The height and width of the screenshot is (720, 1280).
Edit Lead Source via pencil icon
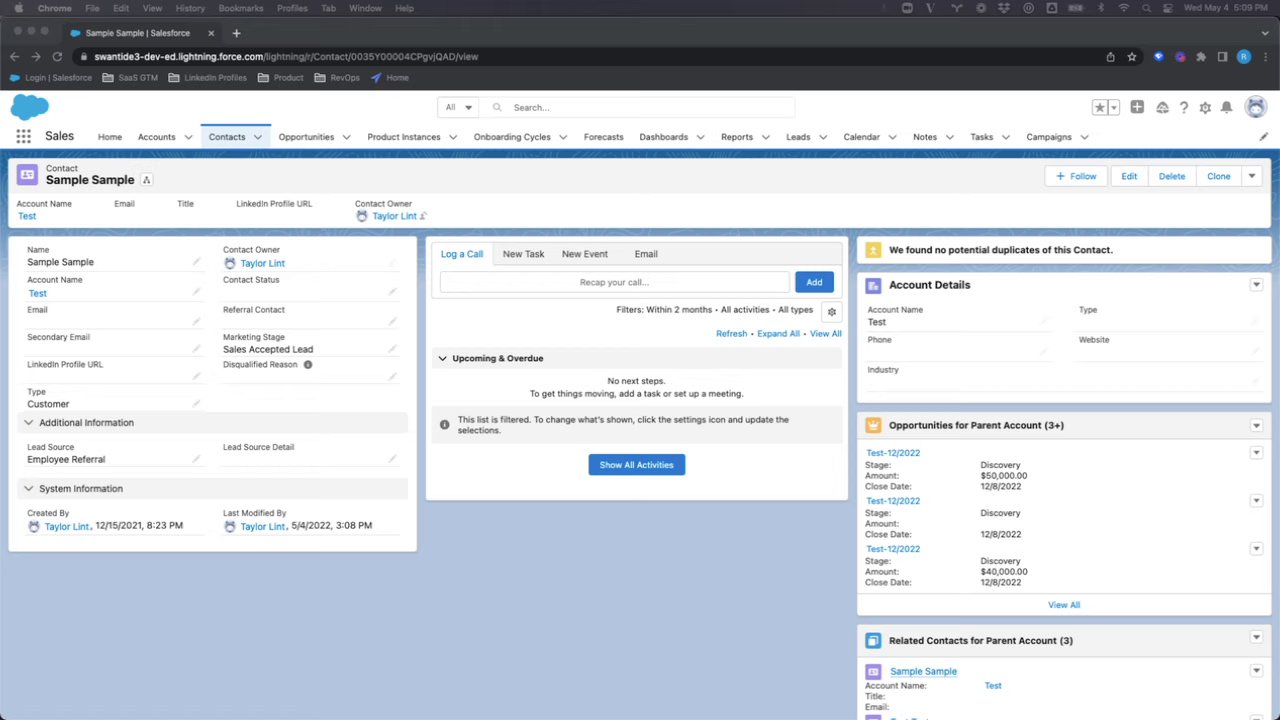click(196, 459)
